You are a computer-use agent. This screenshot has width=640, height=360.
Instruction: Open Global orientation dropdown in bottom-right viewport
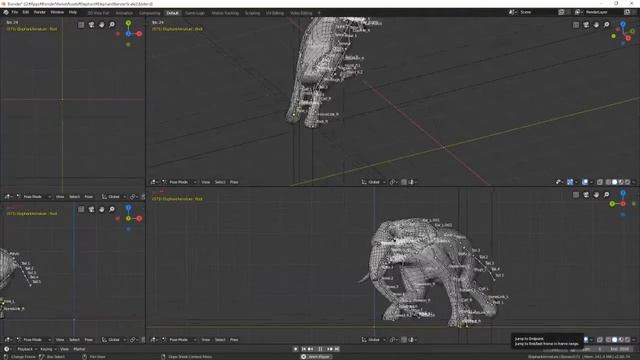pyautogui.click(x=373, y=340)
